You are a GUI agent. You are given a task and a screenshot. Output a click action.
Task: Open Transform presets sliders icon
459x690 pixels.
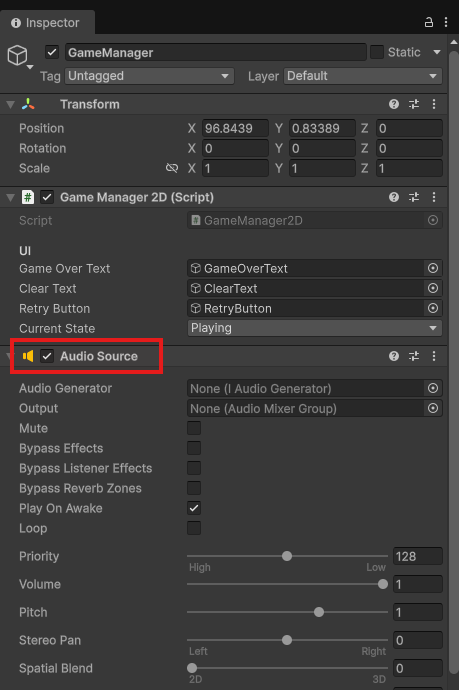(x=414, y=104)
